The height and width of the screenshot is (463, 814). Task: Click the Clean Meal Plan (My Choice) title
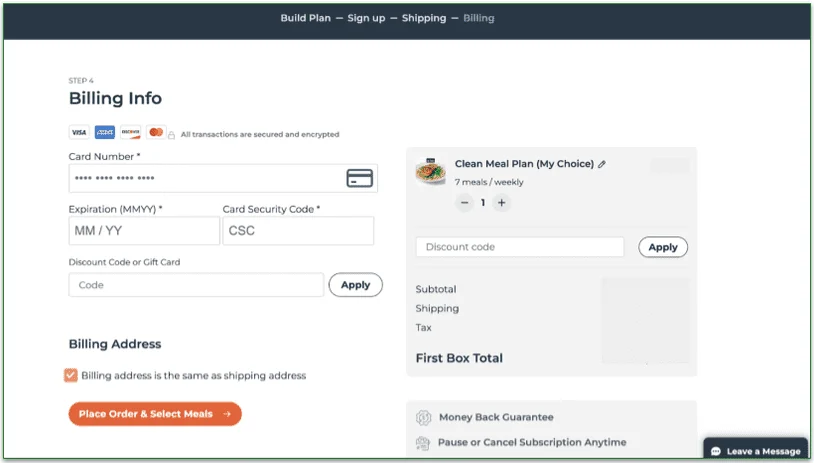[524, 164]
